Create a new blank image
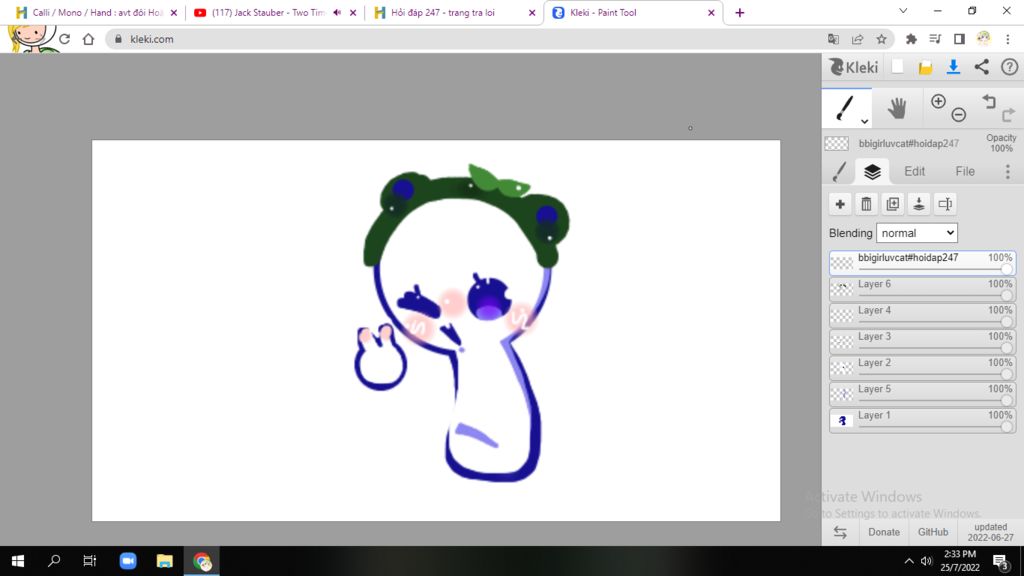 (898, 67)
